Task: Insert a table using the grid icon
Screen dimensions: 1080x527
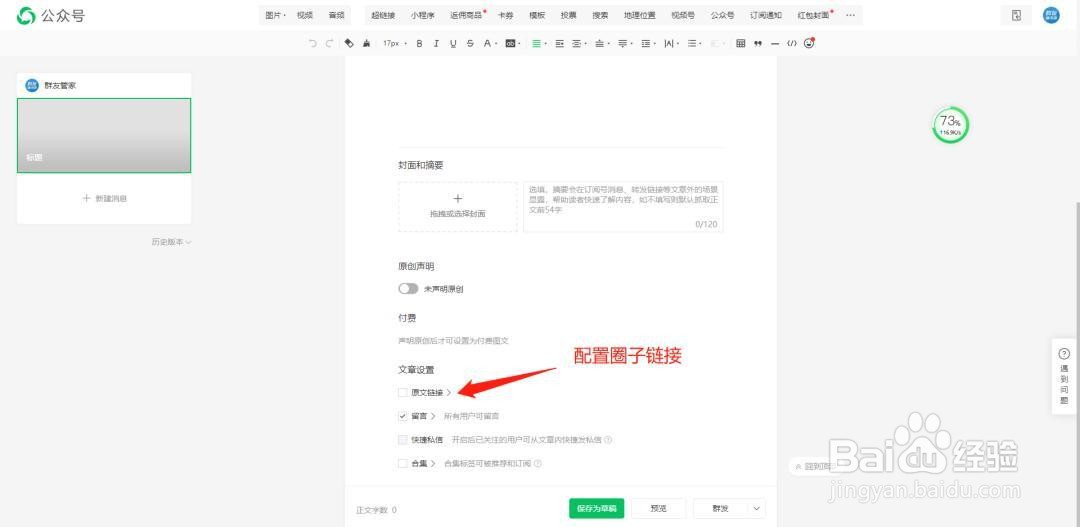Action: pos(740,43)
